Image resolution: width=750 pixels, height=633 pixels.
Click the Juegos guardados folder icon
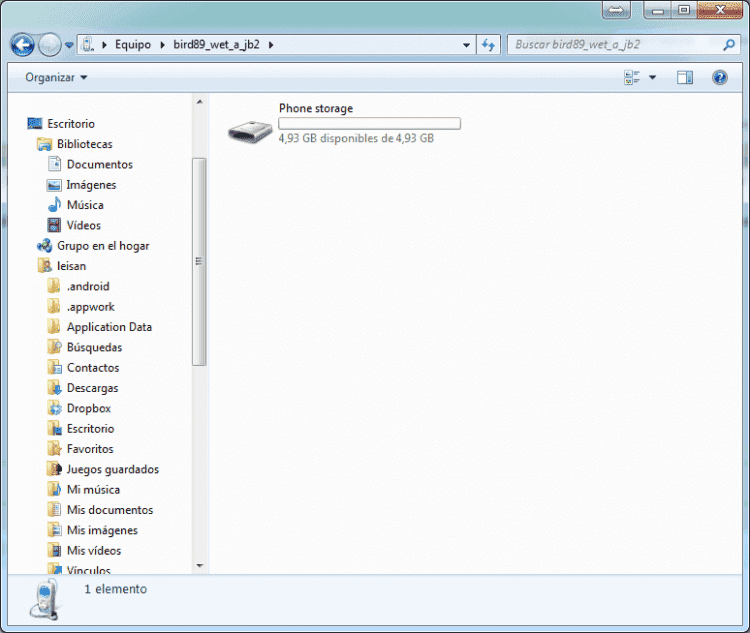(55, 469)
